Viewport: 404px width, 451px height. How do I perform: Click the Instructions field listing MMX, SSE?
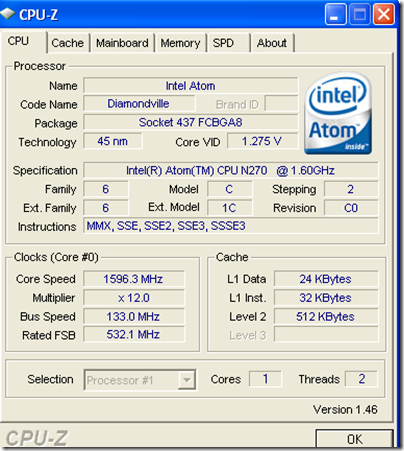[x=231, y=226]
